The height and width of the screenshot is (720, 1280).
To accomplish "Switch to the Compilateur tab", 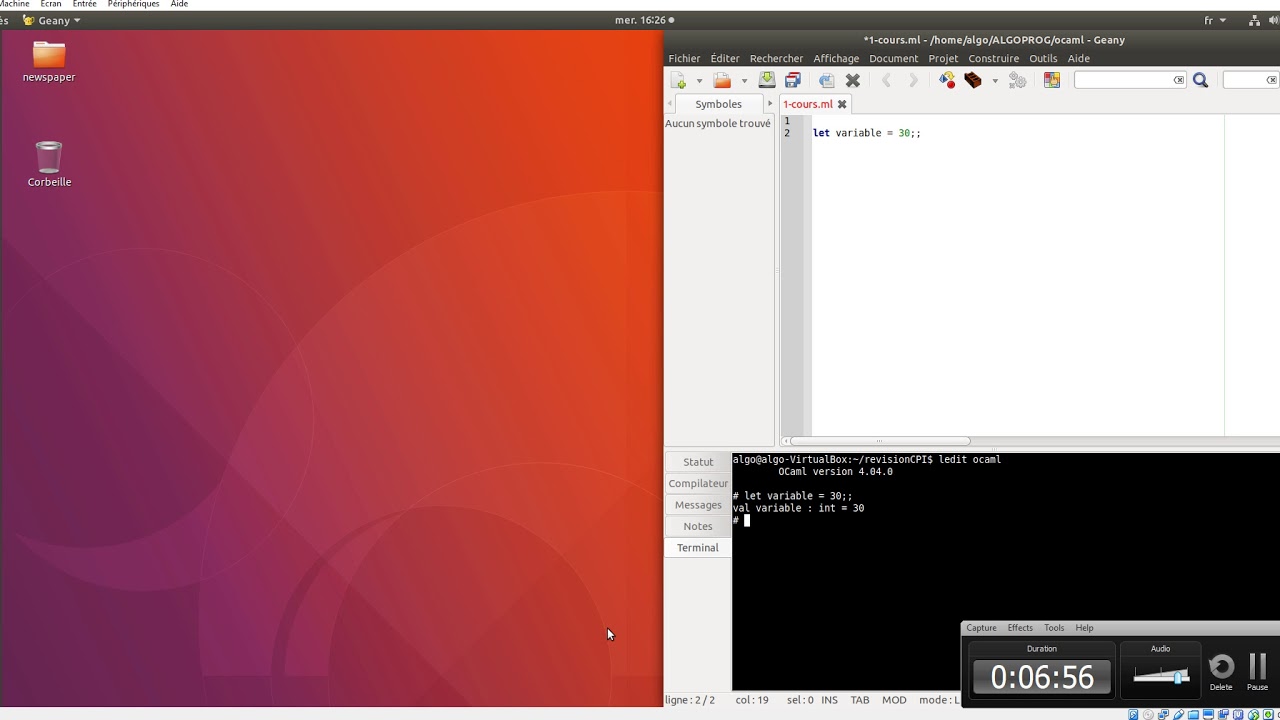I will pos(698,483).
